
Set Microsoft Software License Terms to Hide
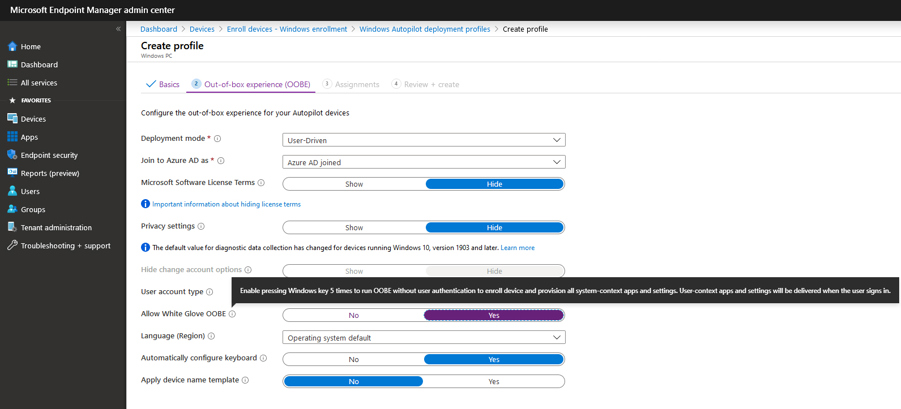tap(494, 184)
